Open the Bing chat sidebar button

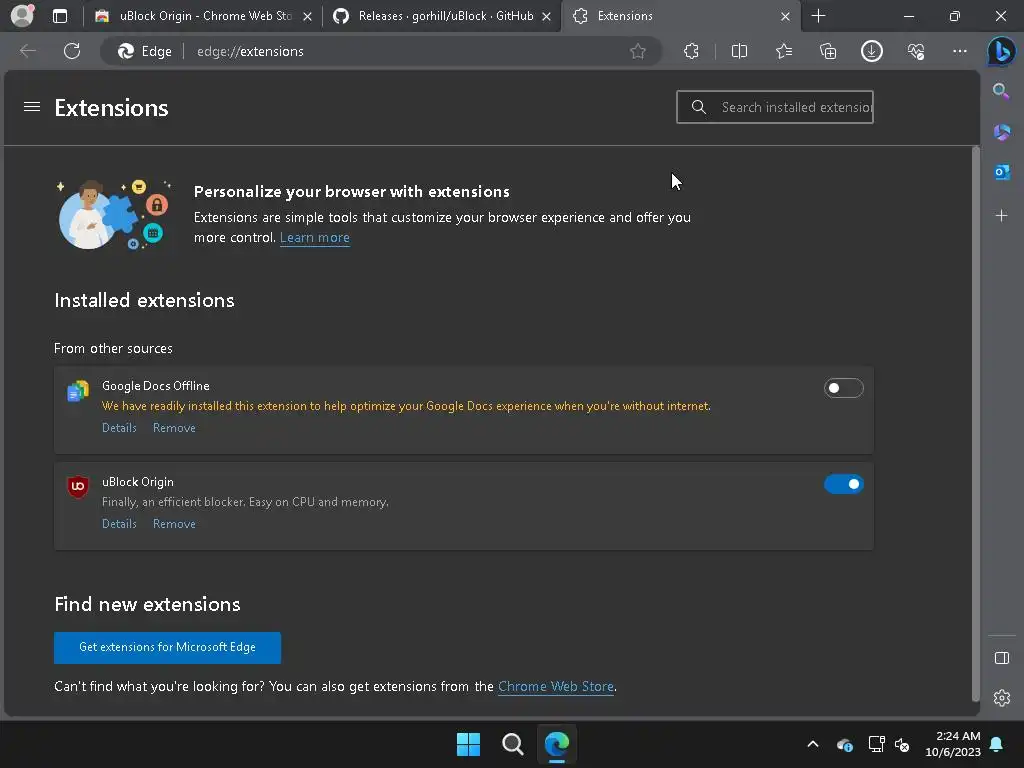coord(1001,52)
